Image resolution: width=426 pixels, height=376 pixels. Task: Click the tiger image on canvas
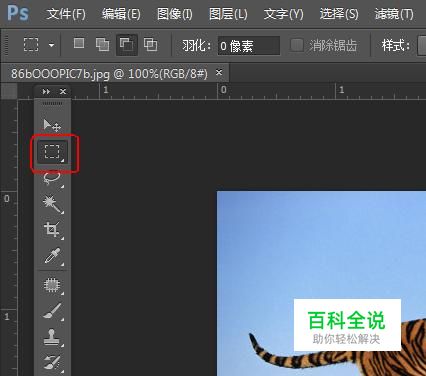tap(321, 284)
